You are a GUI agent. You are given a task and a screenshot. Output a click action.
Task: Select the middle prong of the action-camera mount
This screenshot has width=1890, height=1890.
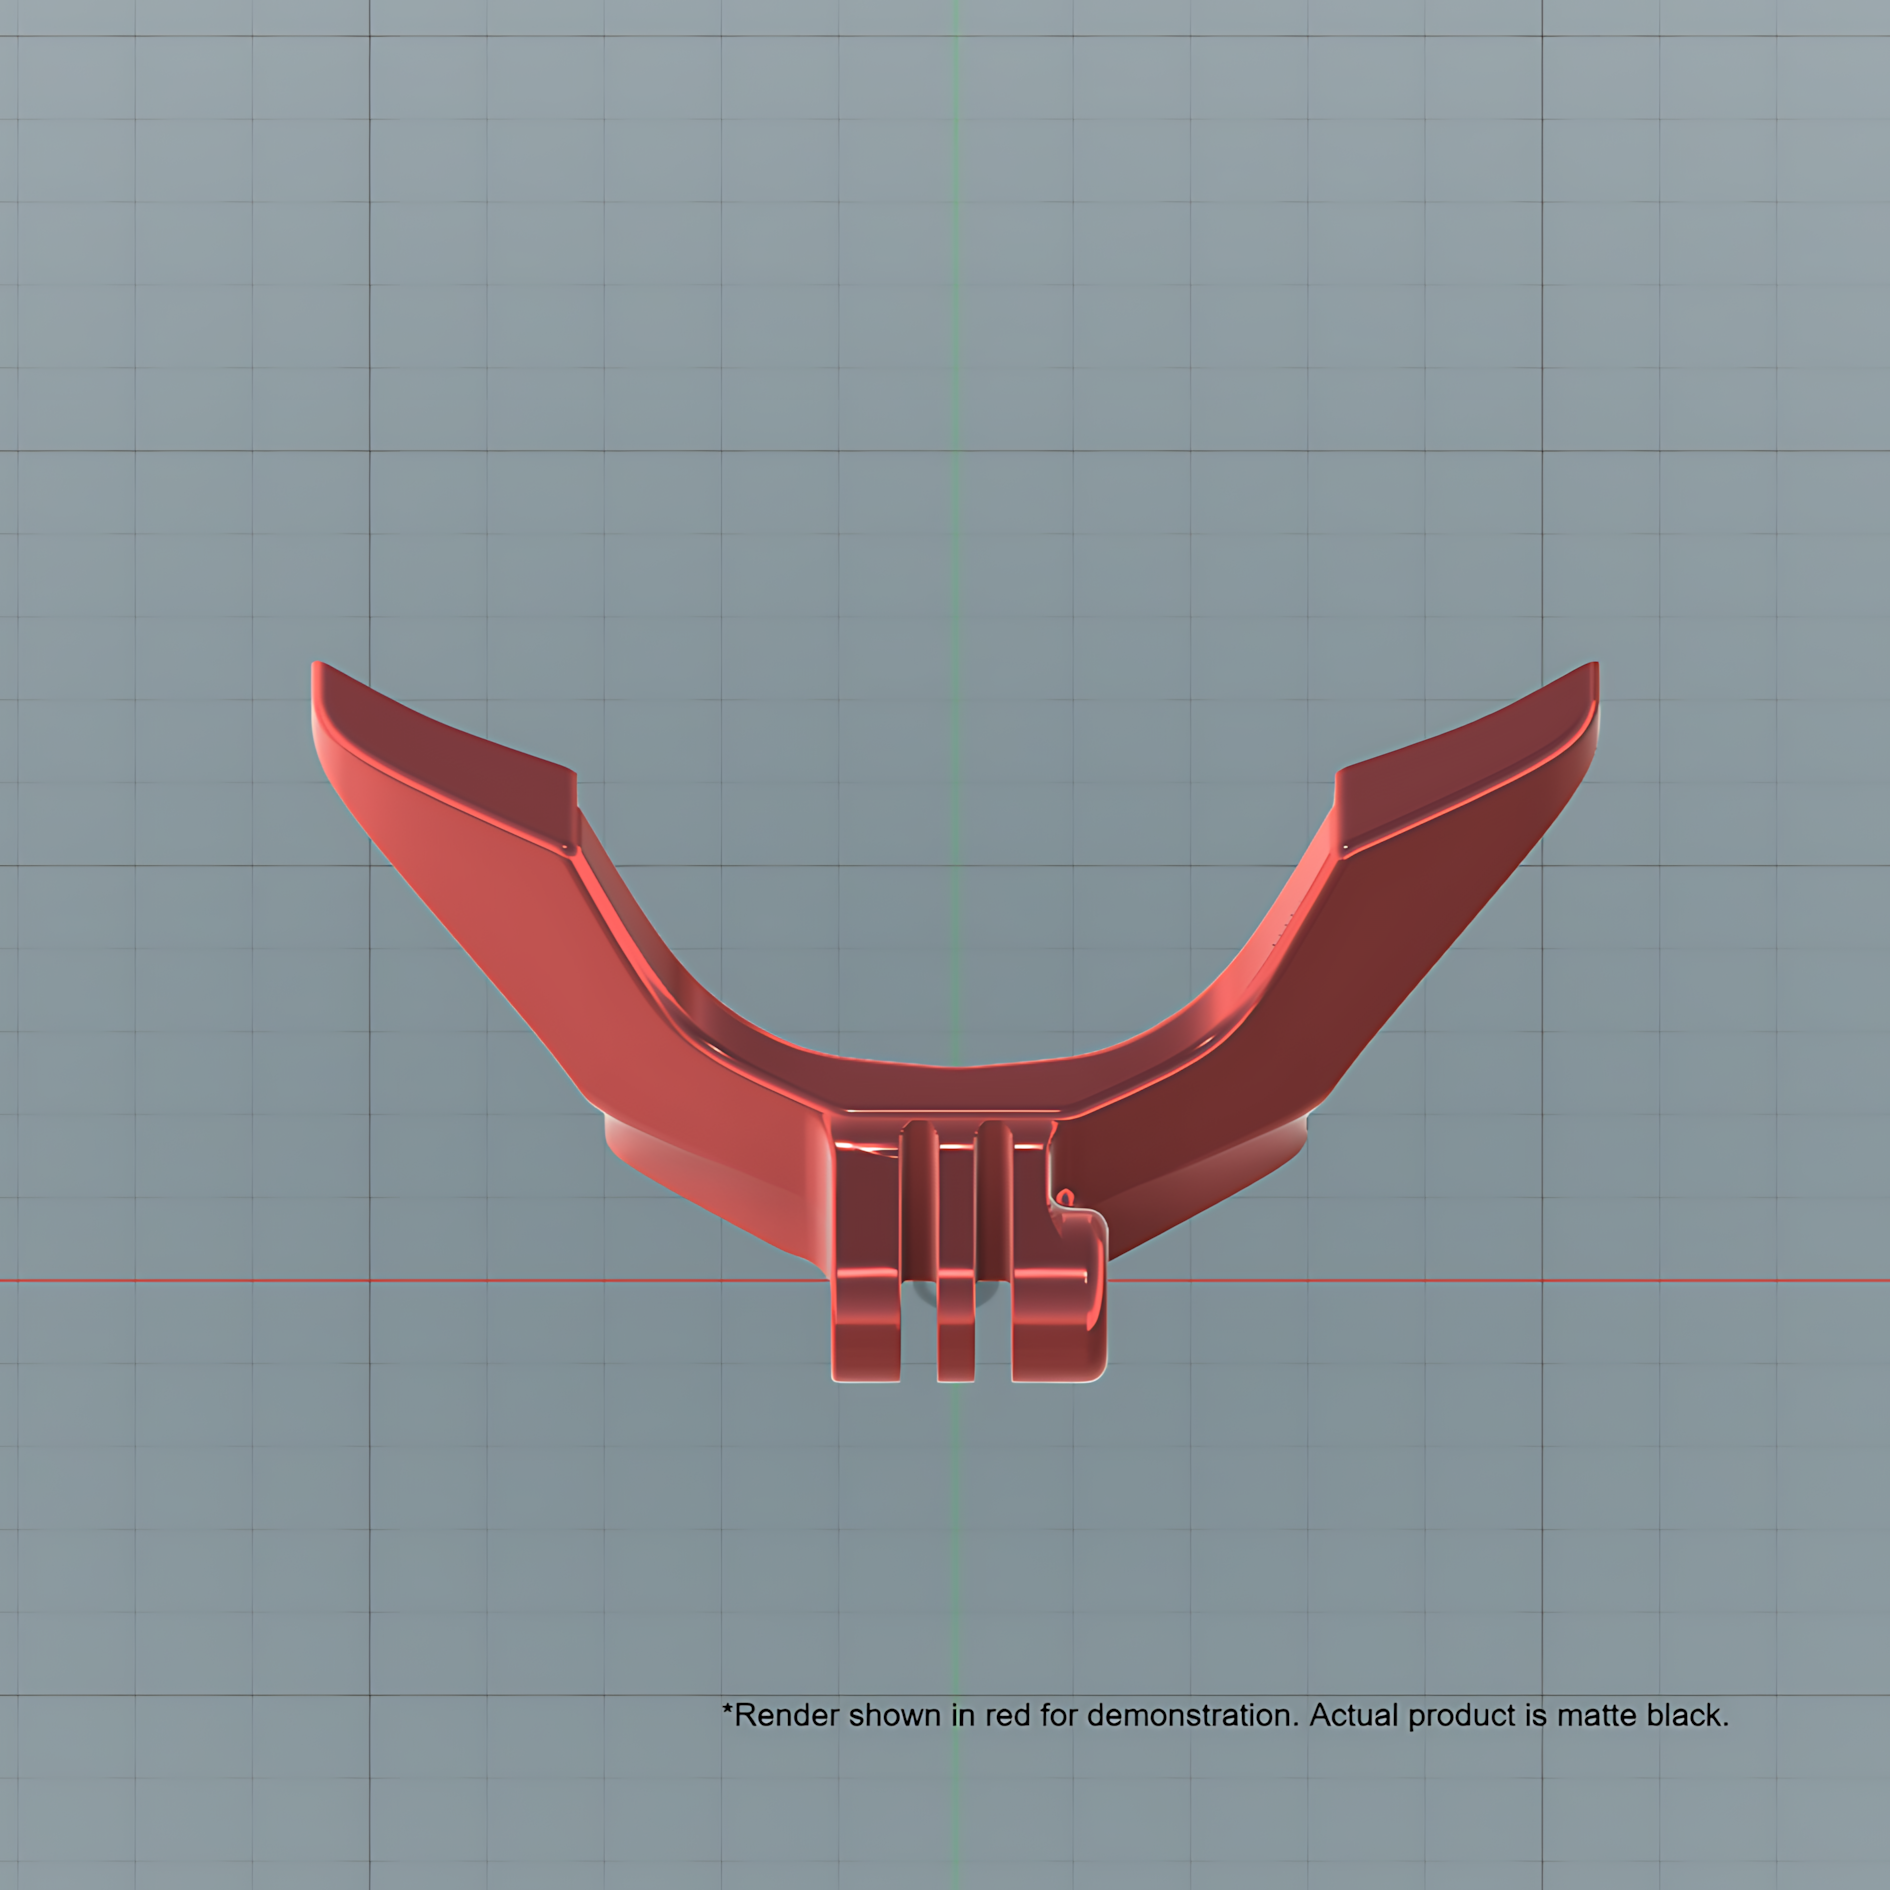(x=956, y=1262)
